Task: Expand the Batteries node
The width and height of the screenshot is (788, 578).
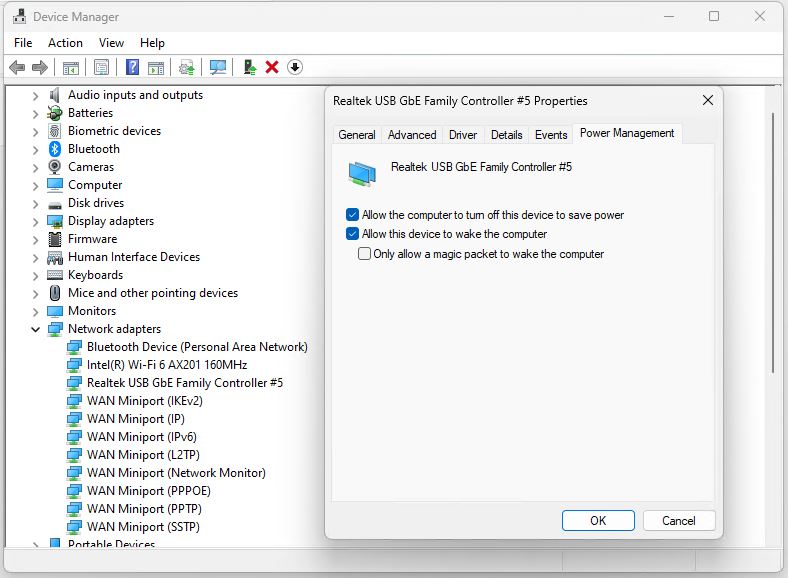Action: pos(35,114)
